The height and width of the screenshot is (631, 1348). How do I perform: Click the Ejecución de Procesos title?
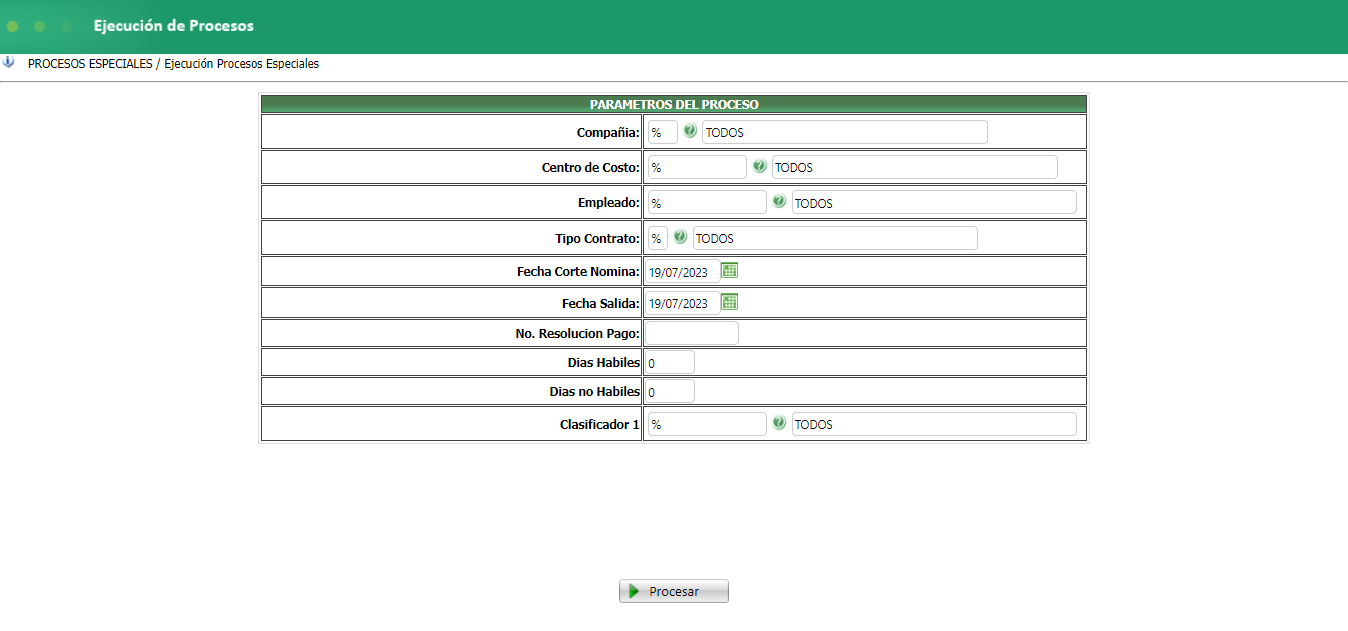[174, 26]
